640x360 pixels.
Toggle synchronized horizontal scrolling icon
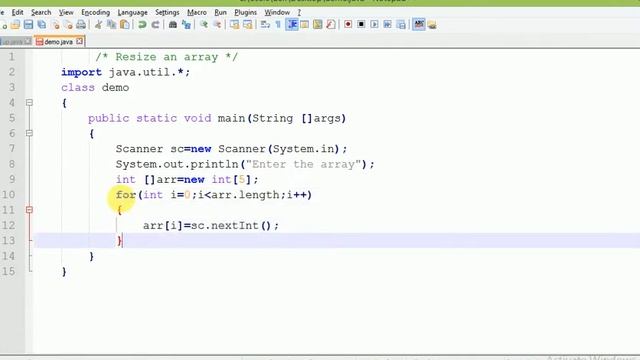coord(247,24)
